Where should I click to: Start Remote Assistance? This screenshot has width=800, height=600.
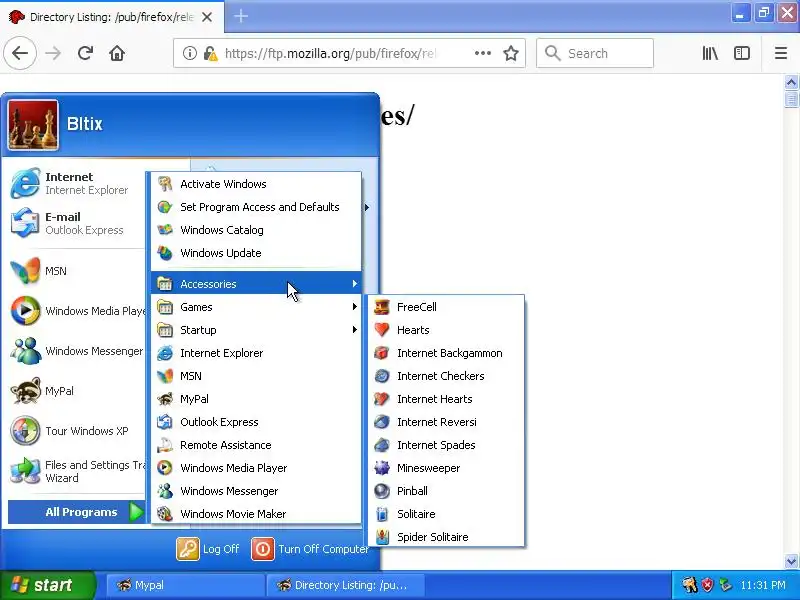pyautogui.click(x=256, y=444)
